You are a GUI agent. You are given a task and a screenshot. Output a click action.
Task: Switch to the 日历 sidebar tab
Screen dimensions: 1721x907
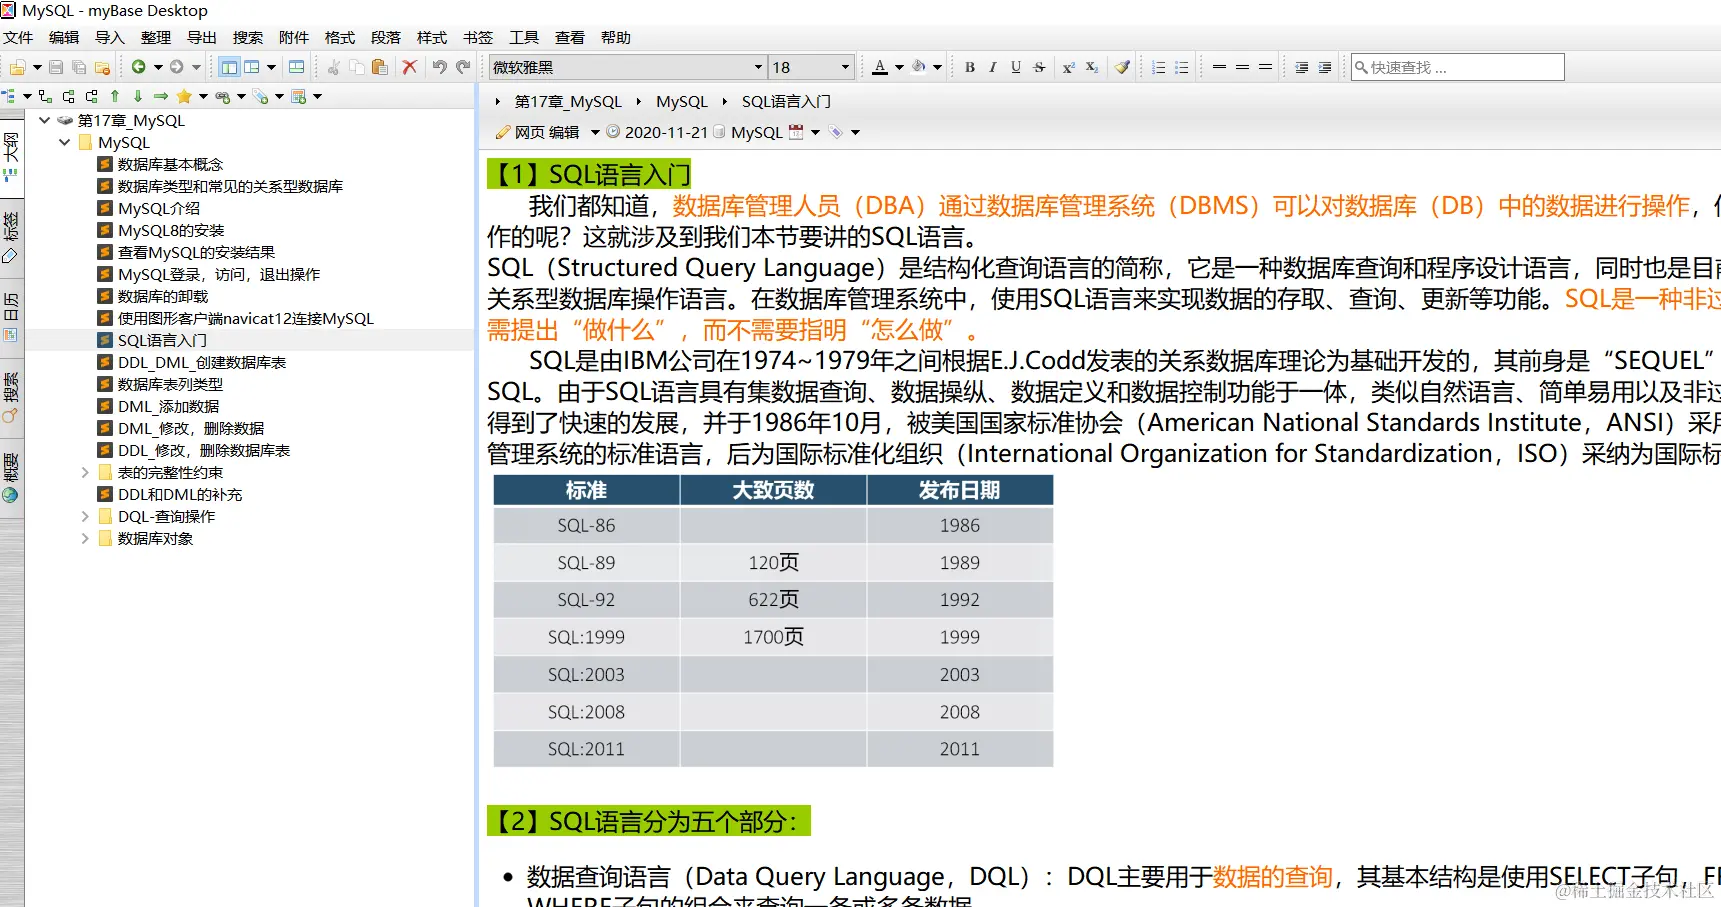click(x=11, y=316)
